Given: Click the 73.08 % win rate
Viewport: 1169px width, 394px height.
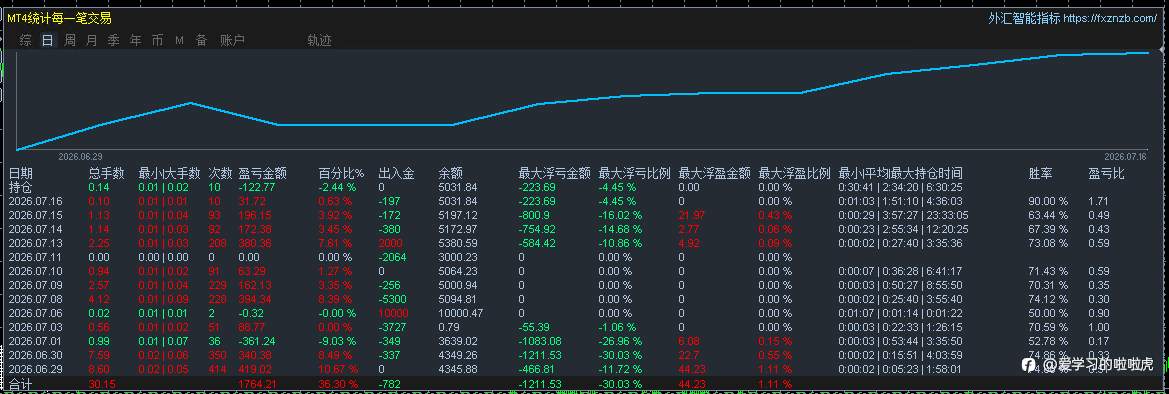Looking at the screenshot, I should [1048, 243].
